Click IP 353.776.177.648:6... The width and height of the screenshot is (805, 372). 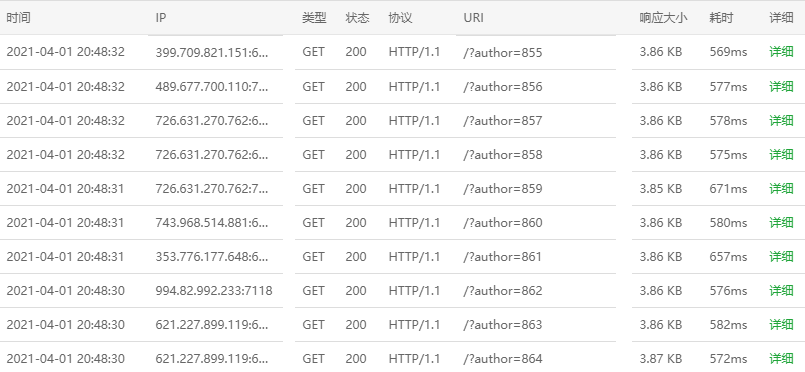click(212, 256)
